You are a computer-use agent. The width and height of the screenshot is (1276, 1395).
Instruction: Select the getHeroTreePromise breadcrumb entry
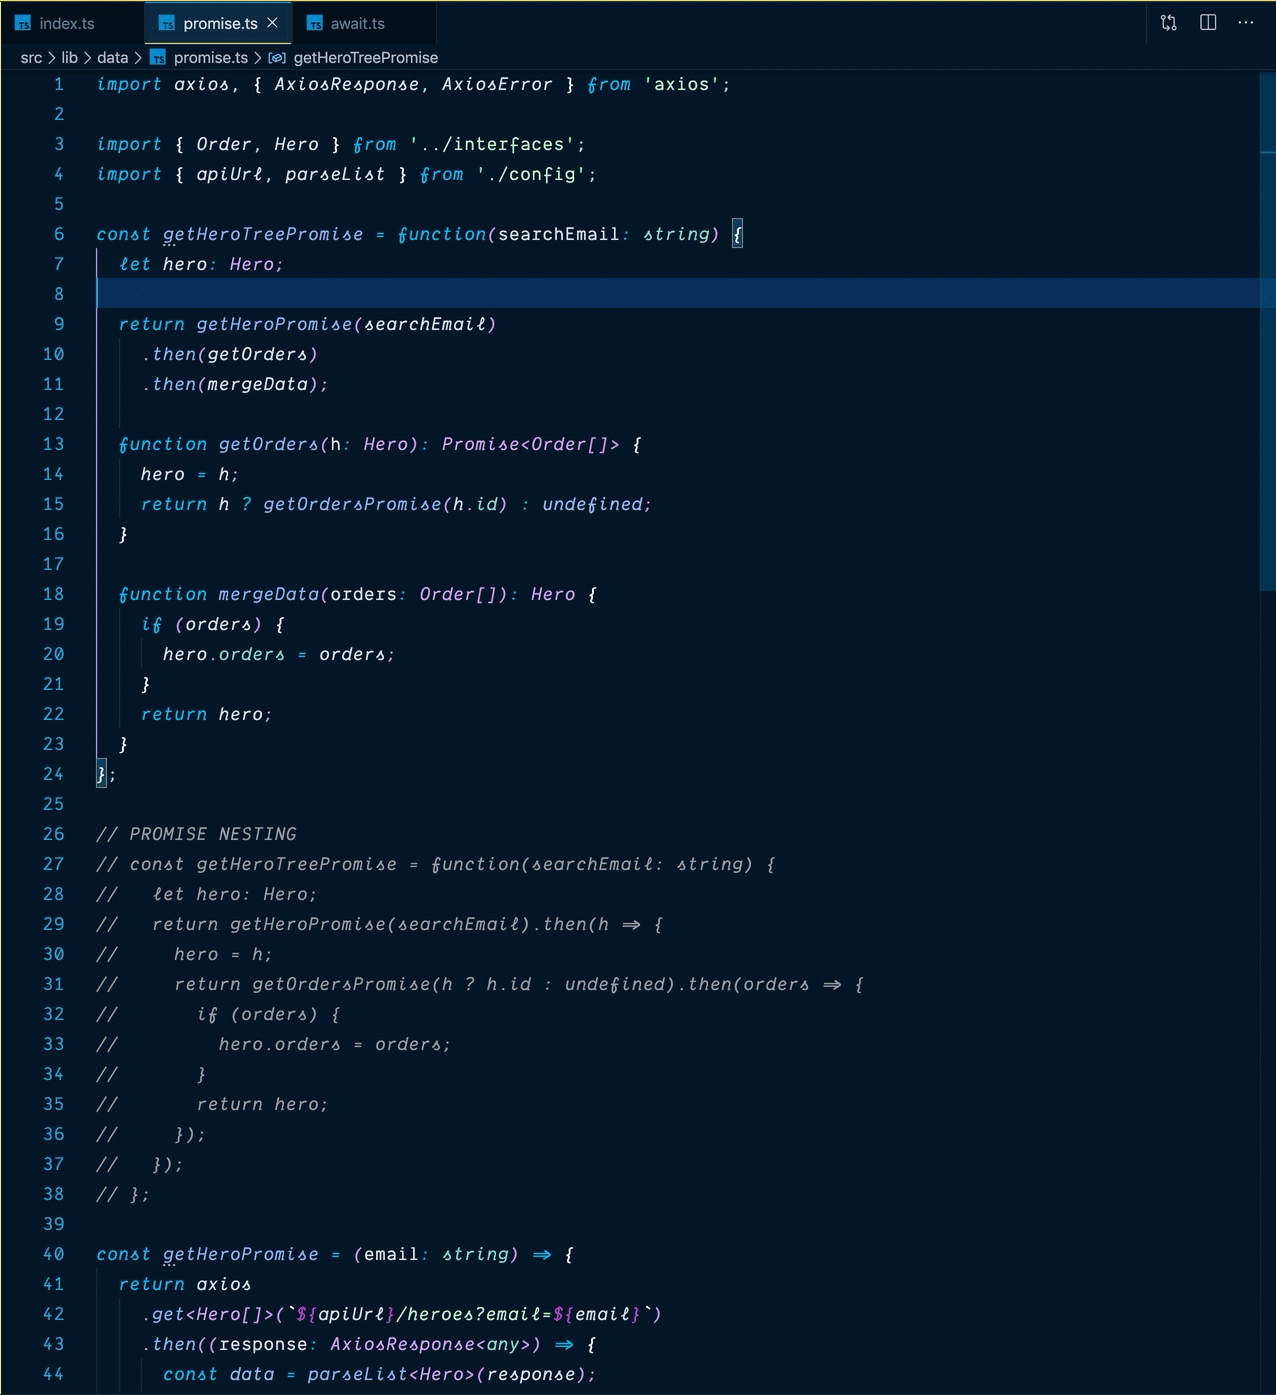point(365,58)
